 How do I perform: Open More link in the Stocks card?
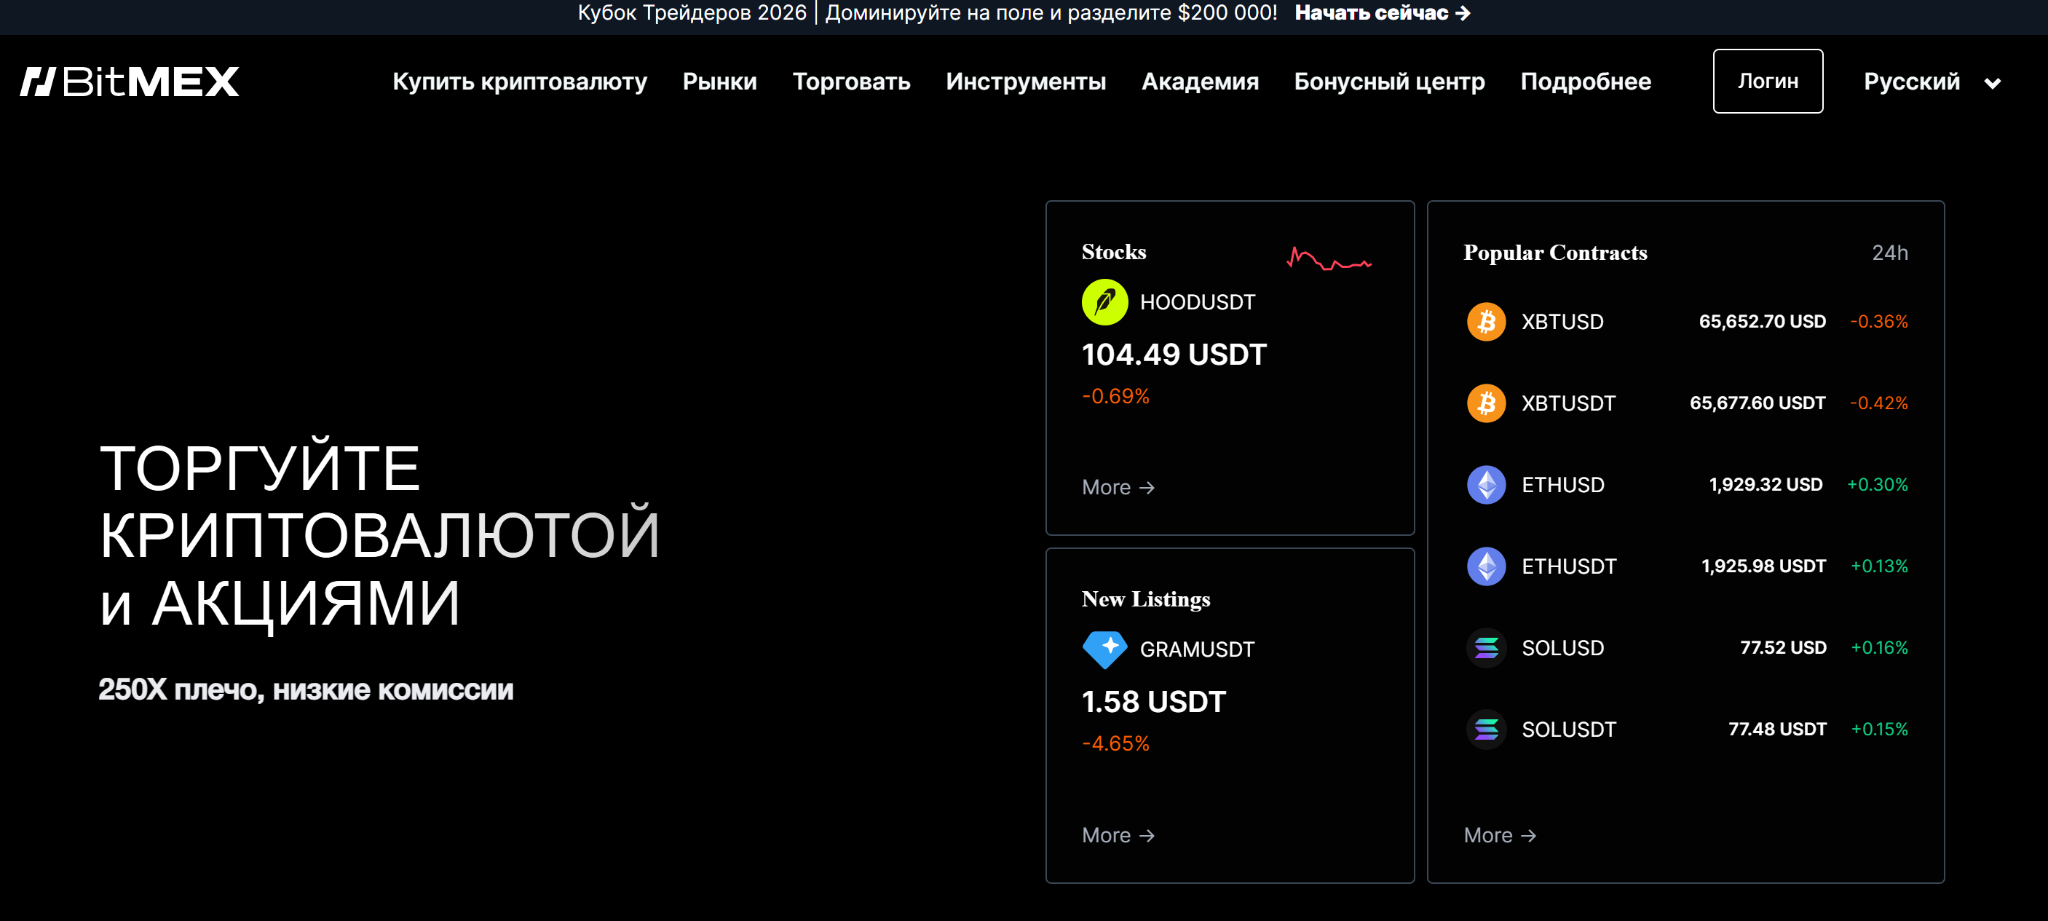pos(1118,488)
